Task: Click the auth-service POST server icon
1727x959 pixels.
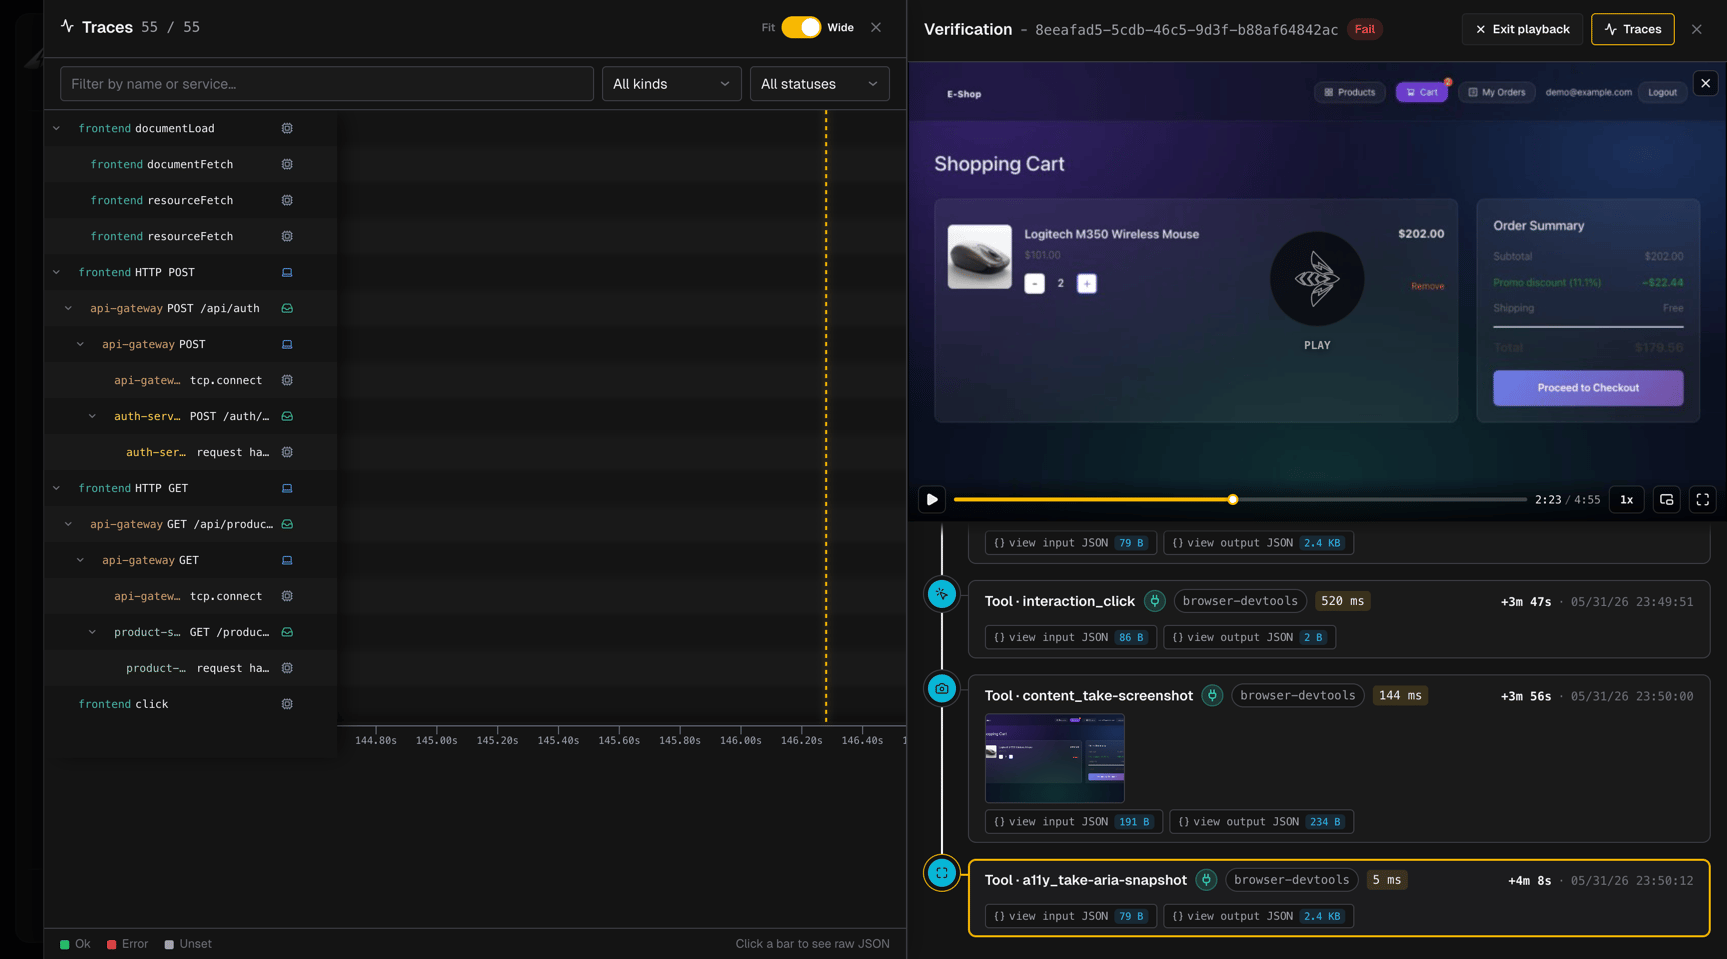Action: tap(287, 416)
